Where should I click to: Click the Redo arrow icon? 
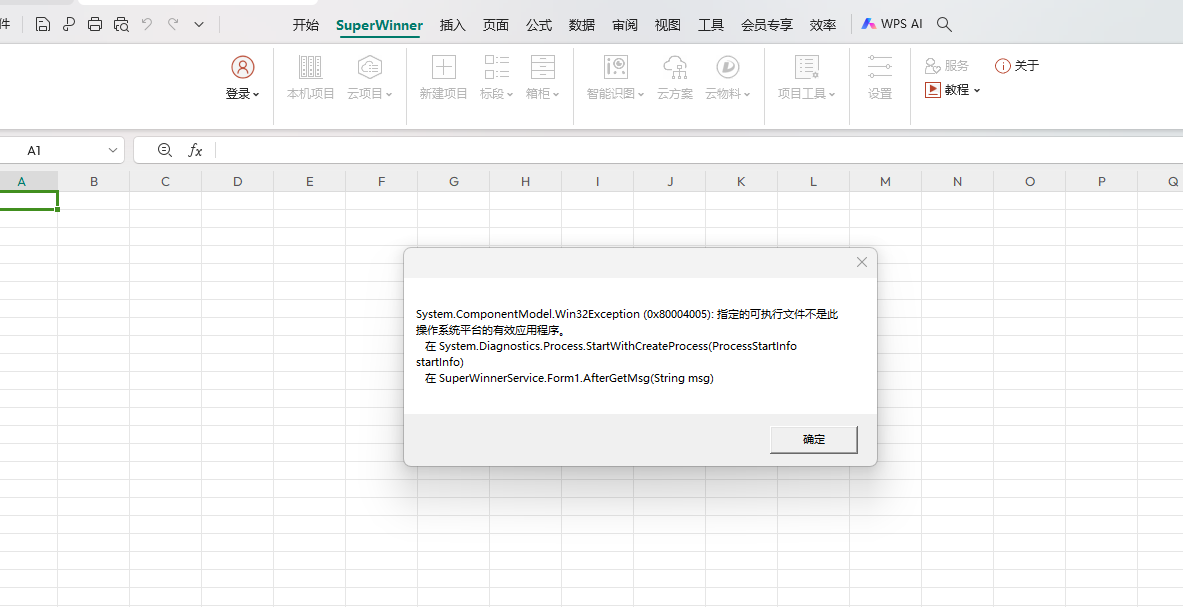pos(173,24)
